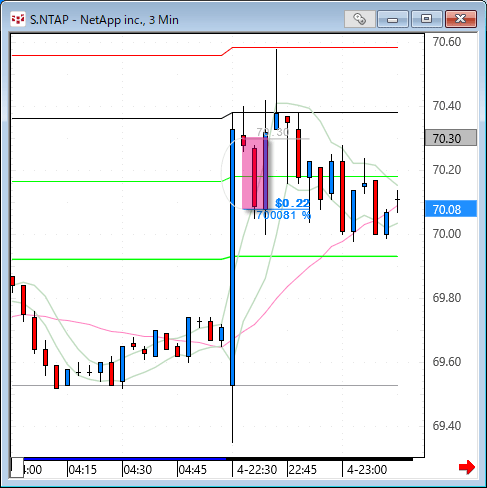Viewport: 487px width, 488px height.
Task: Click the 04:45 time axis label
Action: [x=192, y=470]
